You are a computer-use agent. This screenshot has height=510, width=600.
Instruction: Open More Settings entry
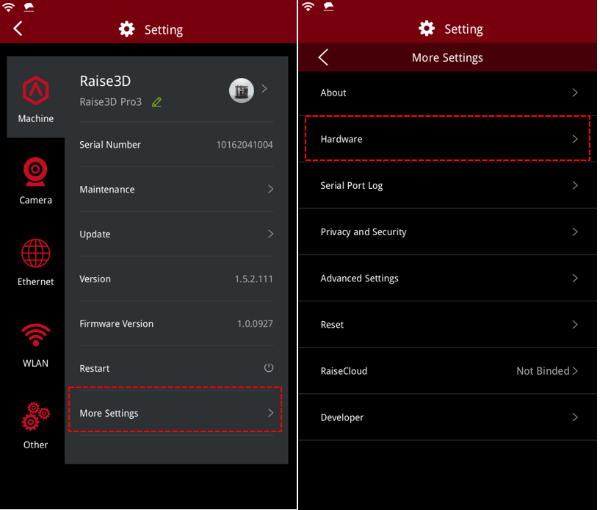(x=176, y=413)
